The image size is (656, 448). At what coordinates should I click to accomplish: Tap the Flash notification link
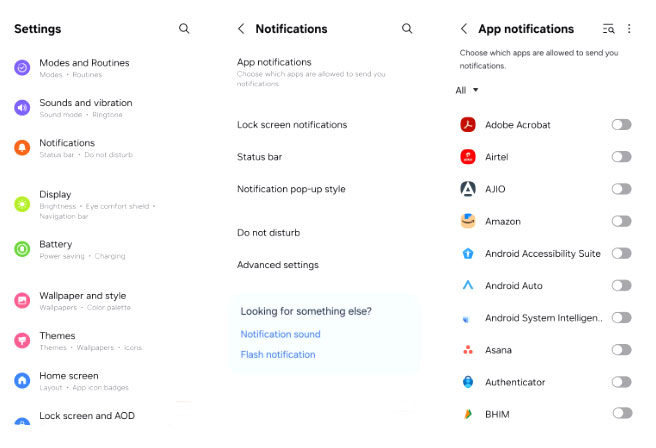click(278, 355)
